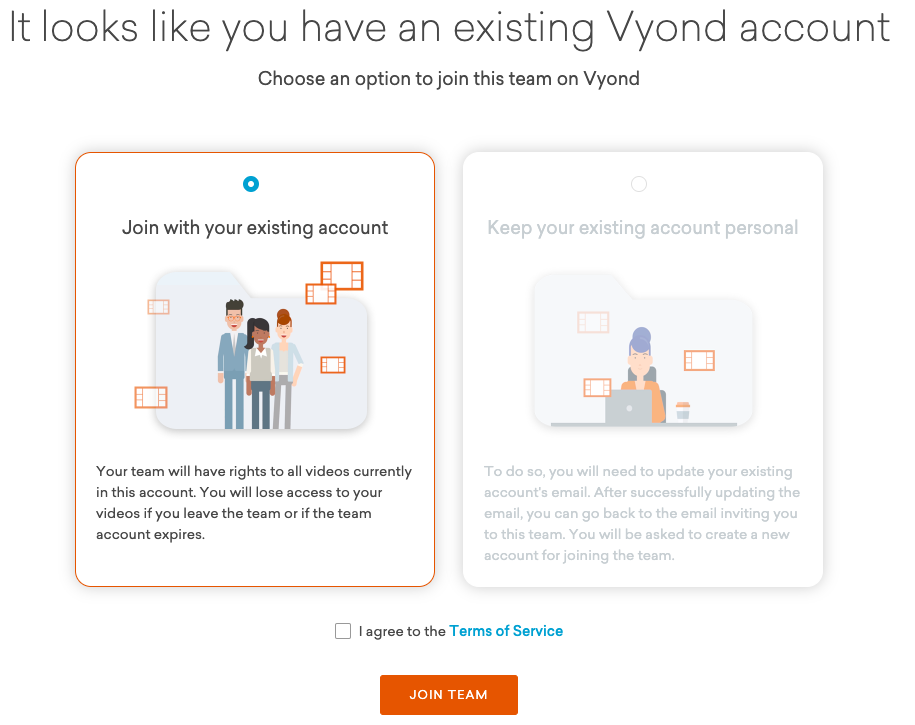The height and width of the screenshot is (725, 915).
Task: Click the "Your team will have rights" description text
Action: point(254,503)
